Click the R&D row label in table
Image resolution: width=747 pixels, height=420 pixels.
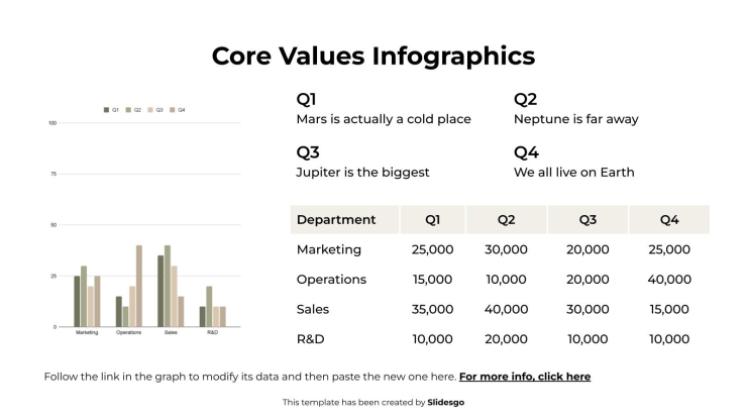(x=312, y=340)
